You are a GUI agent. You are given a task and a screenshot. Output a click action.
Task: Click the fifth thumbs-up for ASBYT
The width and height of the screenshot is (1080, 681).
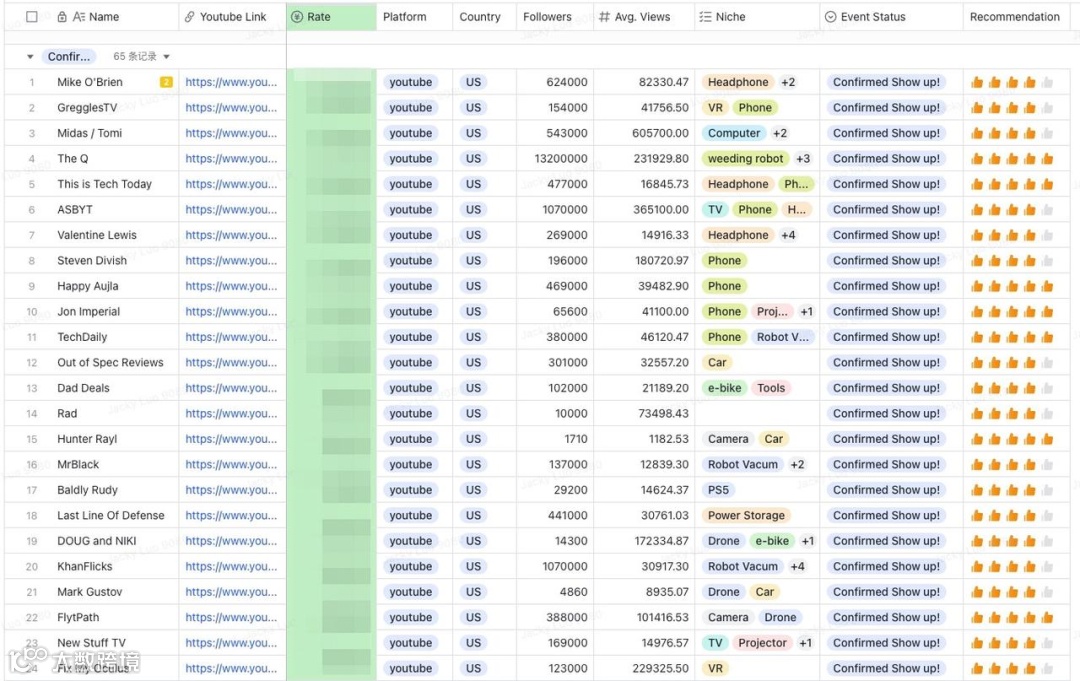[x=1047, y=209]
